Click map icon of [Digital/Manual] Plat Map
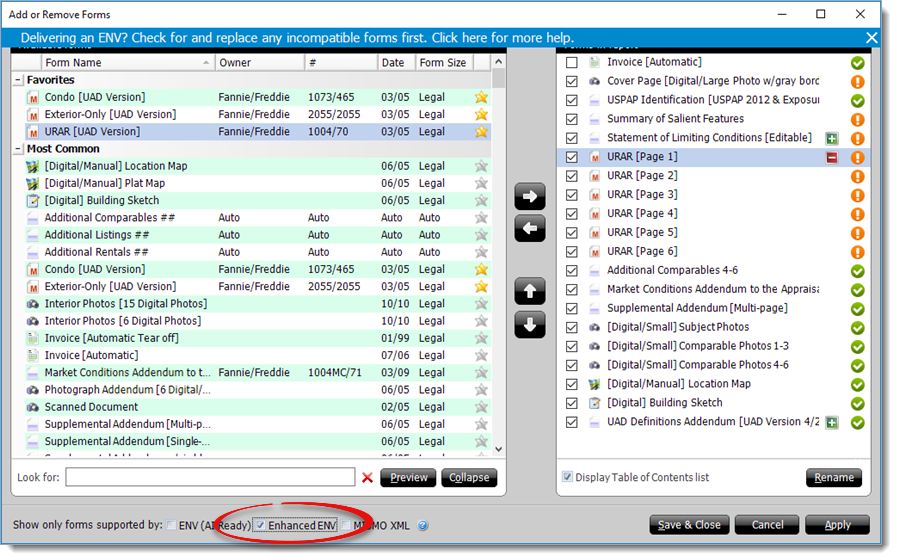 pos(33,184)
